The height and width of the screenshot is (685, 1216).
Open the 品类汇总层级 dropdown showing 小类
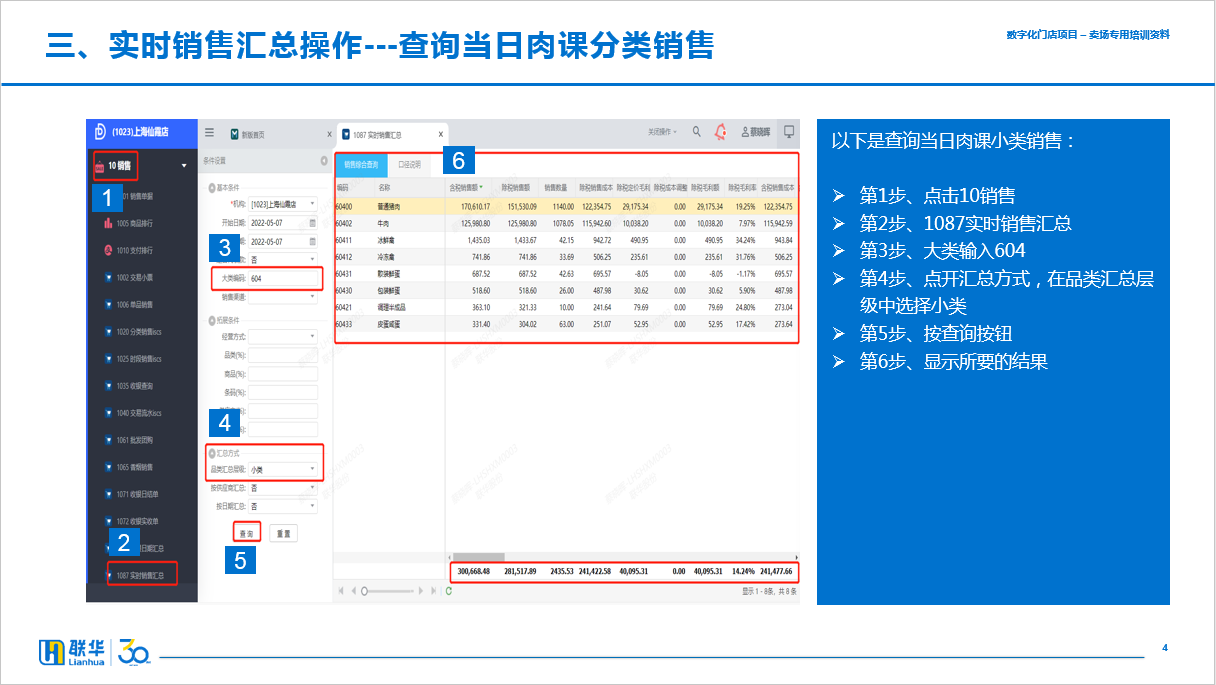pyautogui.click(x=283, y=469)
